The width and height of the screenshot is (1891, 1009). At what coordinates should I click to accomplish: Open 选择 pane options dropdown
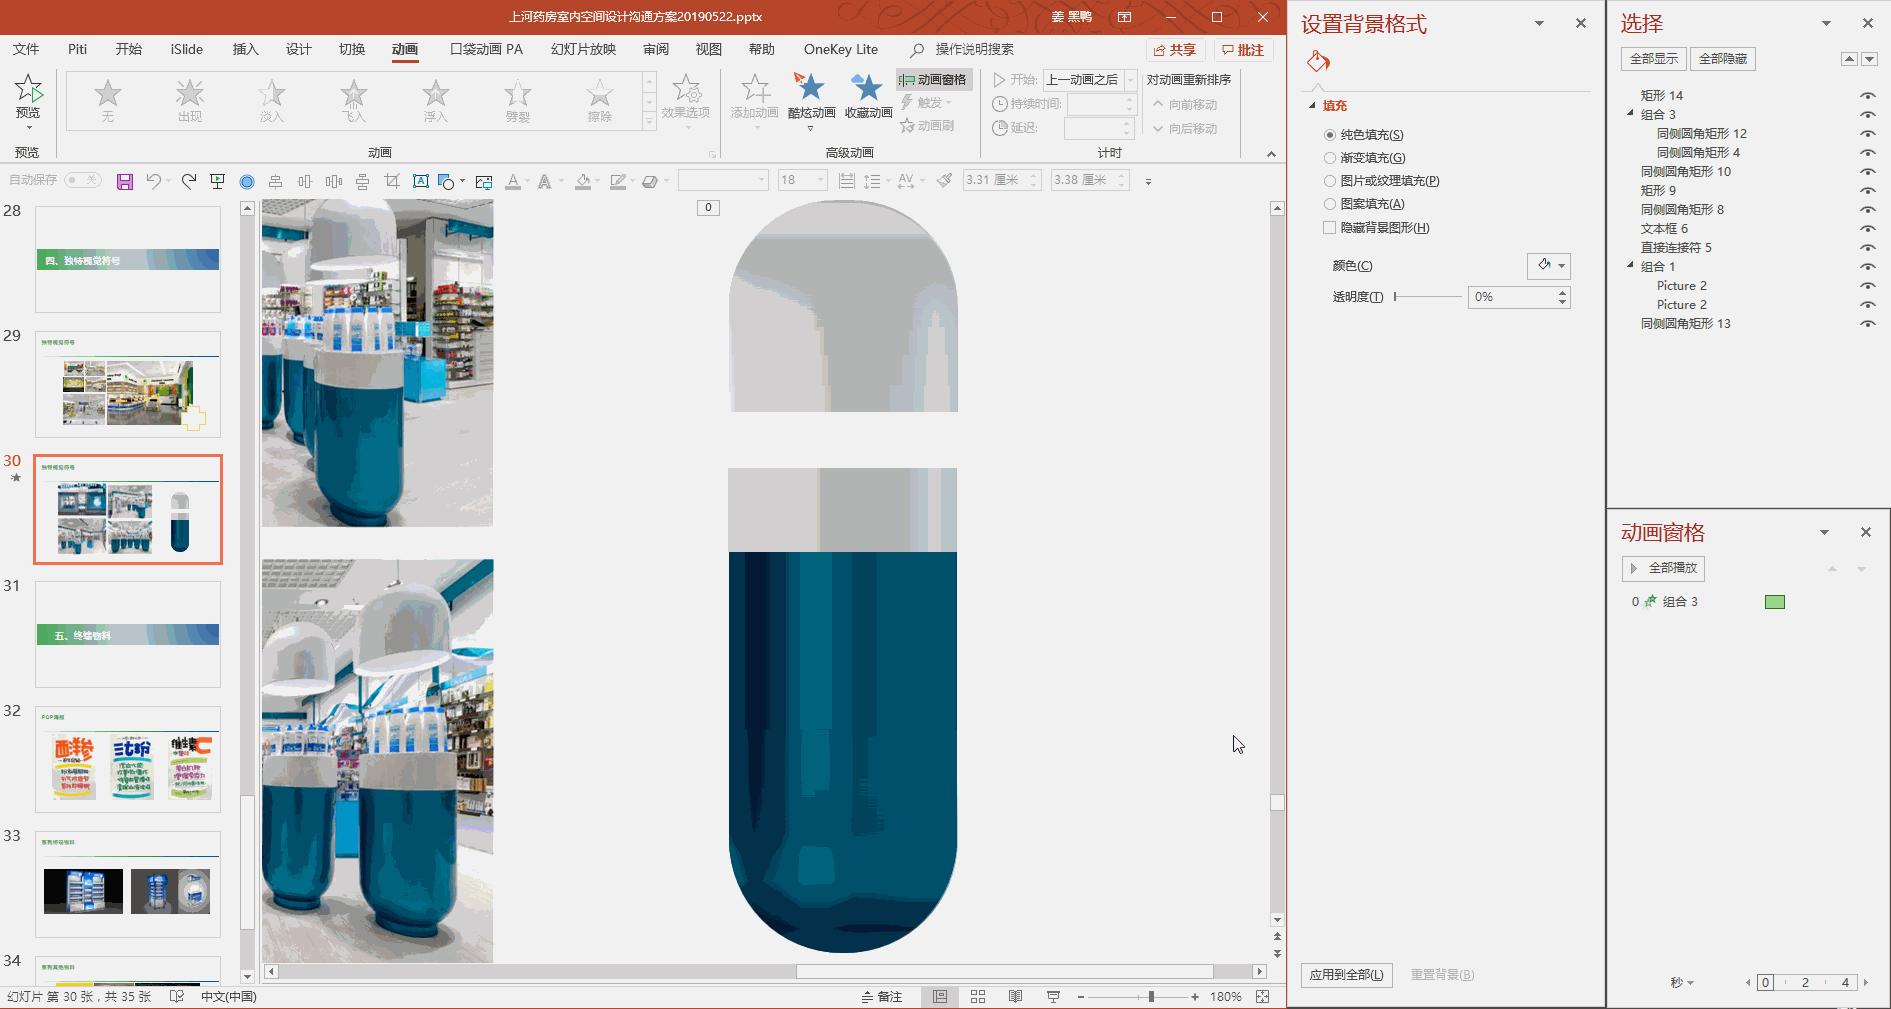tap(1826, 24)
